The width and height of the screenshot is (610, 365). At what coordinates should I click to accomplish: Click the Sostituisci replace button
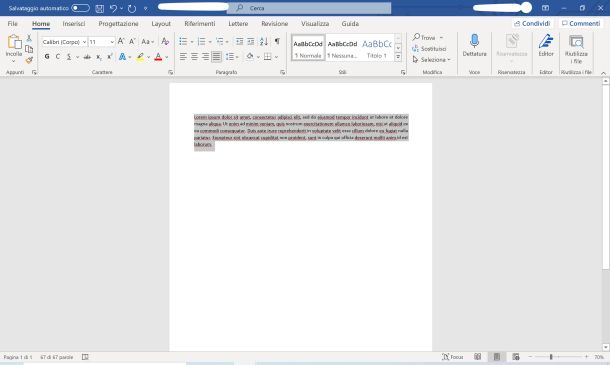coord(429,49)
